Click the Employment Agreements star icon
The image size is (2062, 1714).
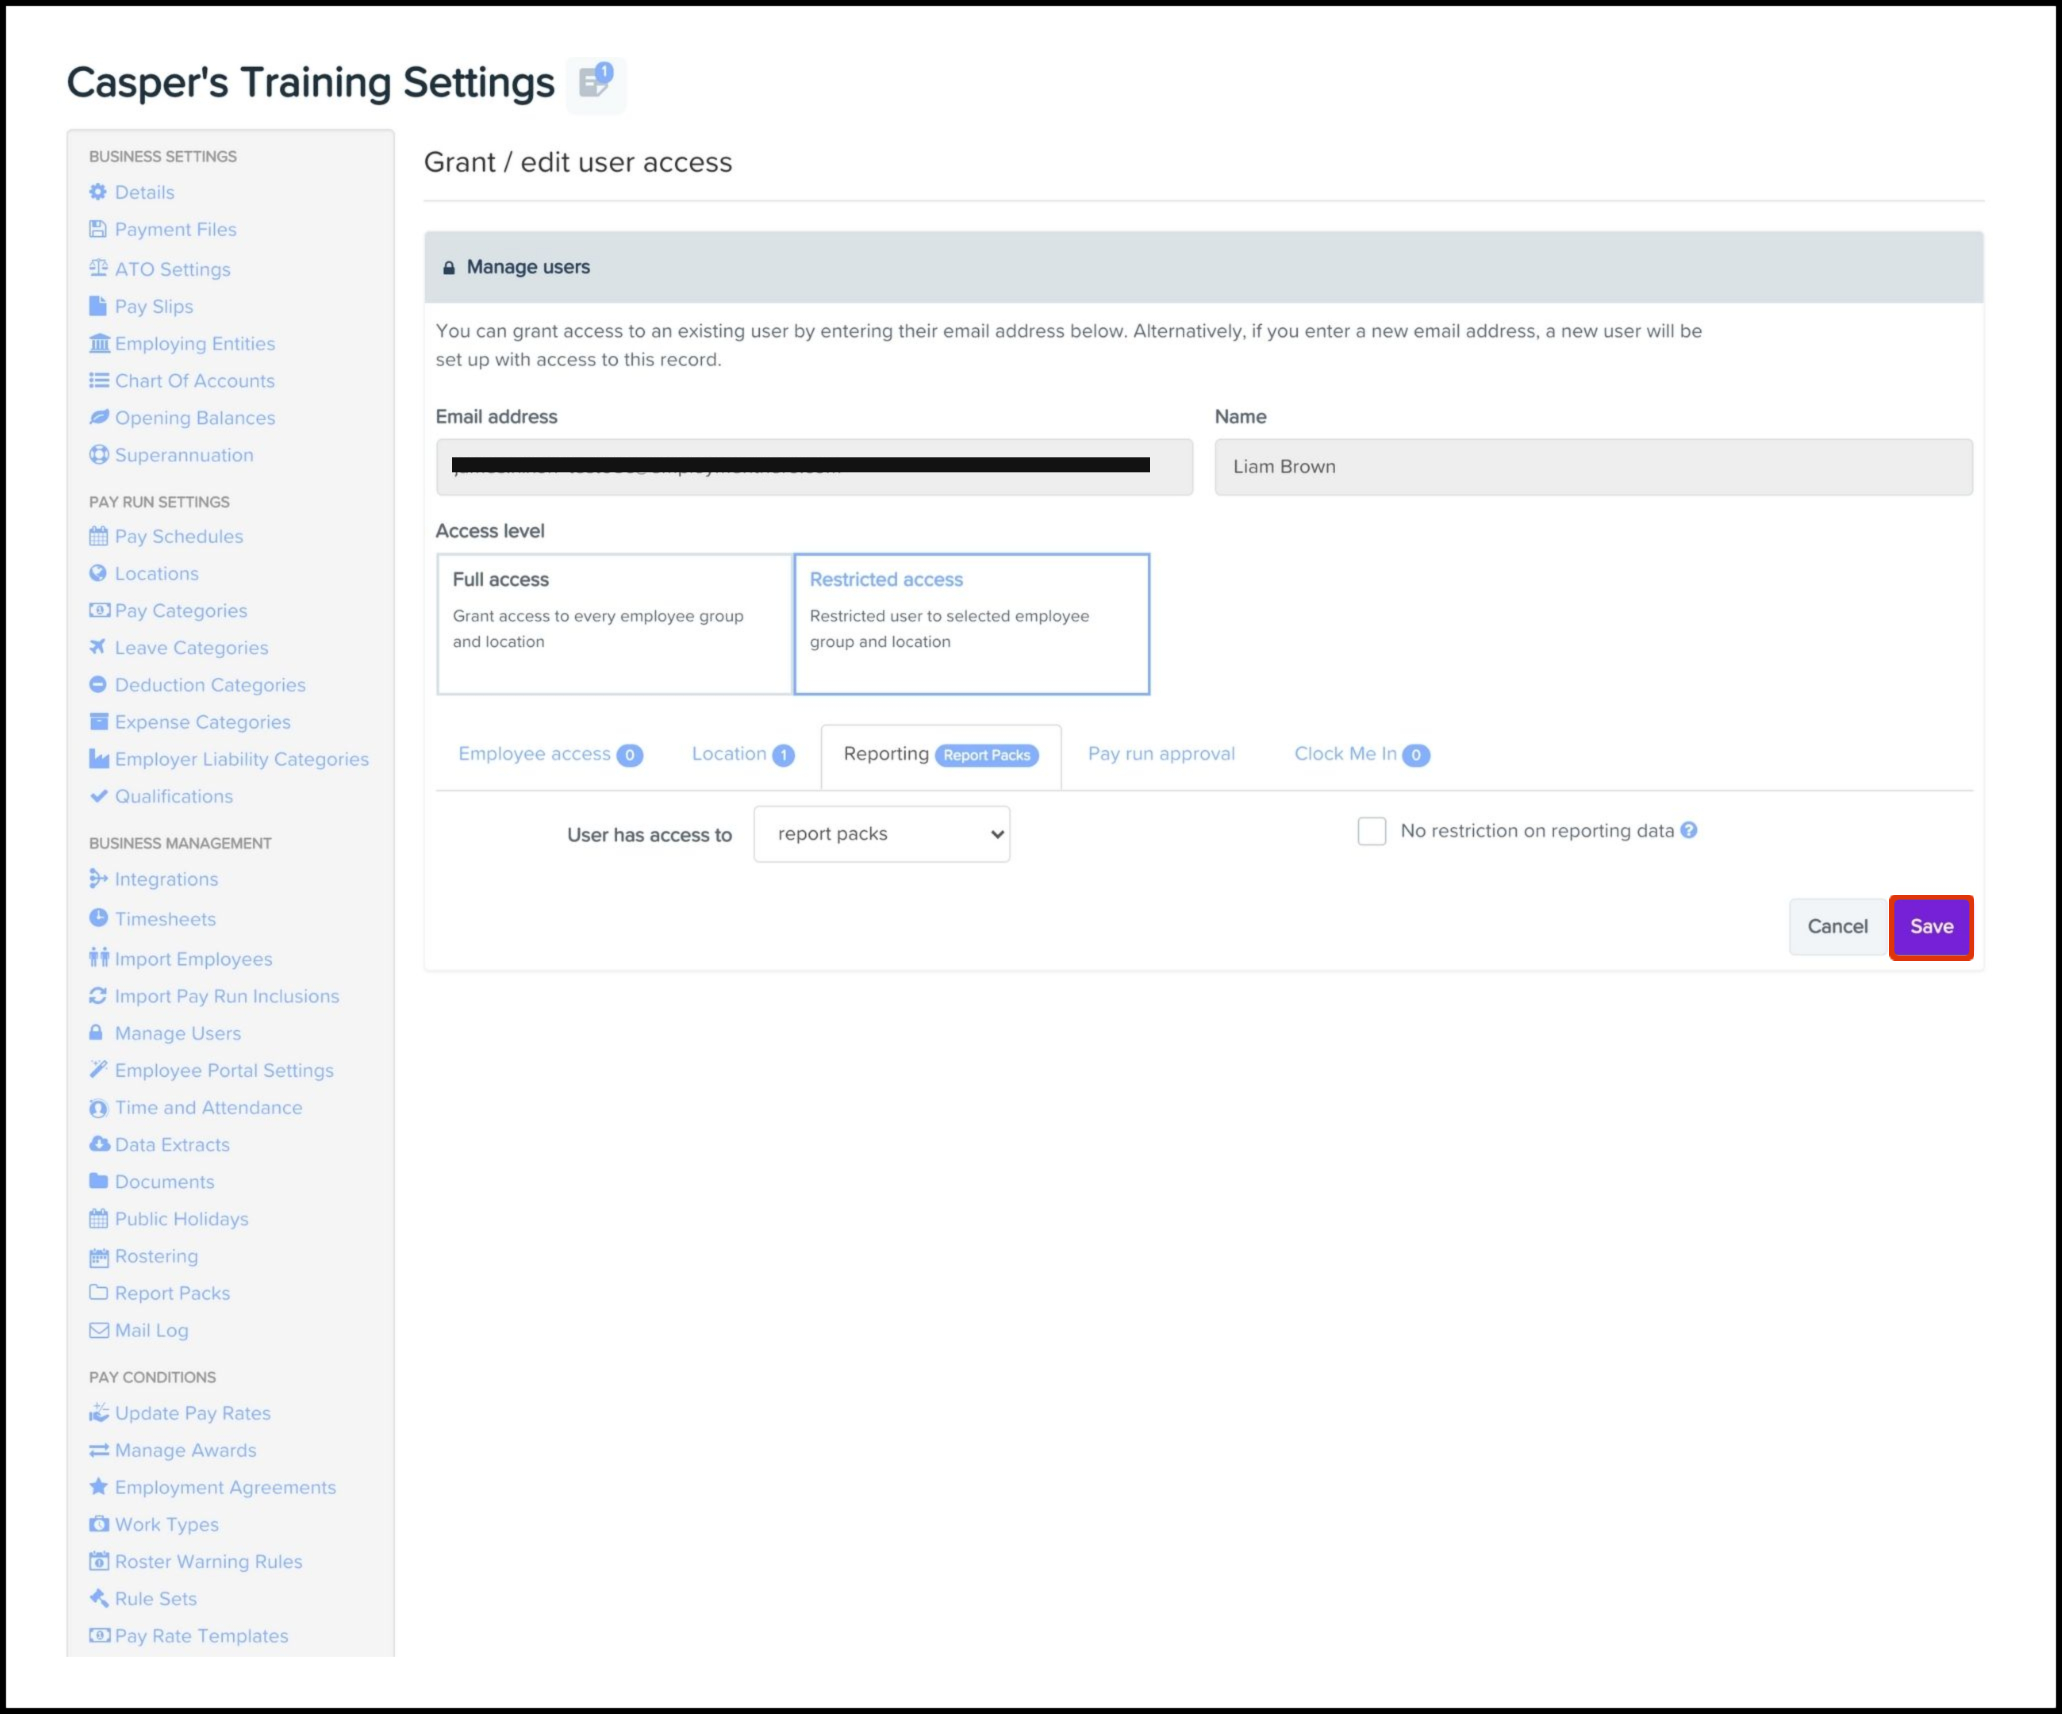point(98,1487)
